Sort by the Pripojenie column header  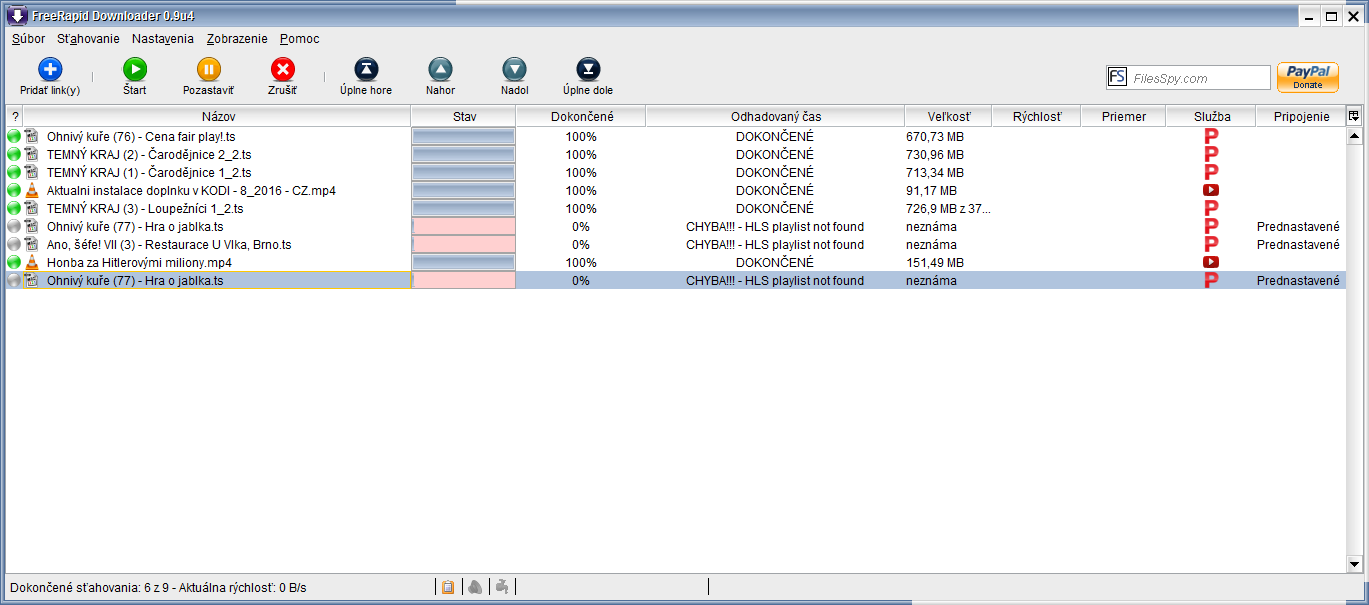point(1301,116)
